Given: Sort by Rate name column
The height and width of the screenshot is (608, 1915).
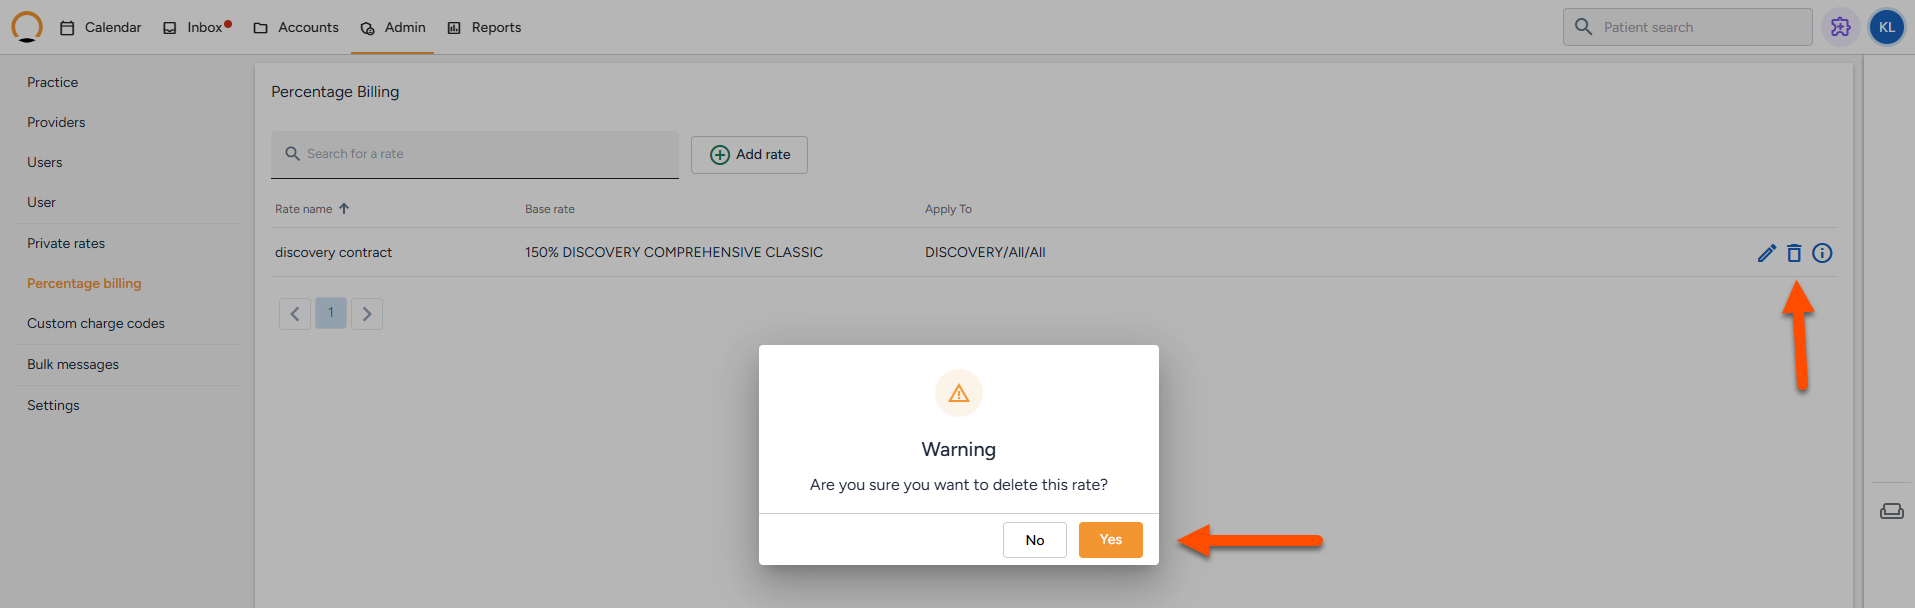Looking at the screenshot, I should tap(312, 209).
